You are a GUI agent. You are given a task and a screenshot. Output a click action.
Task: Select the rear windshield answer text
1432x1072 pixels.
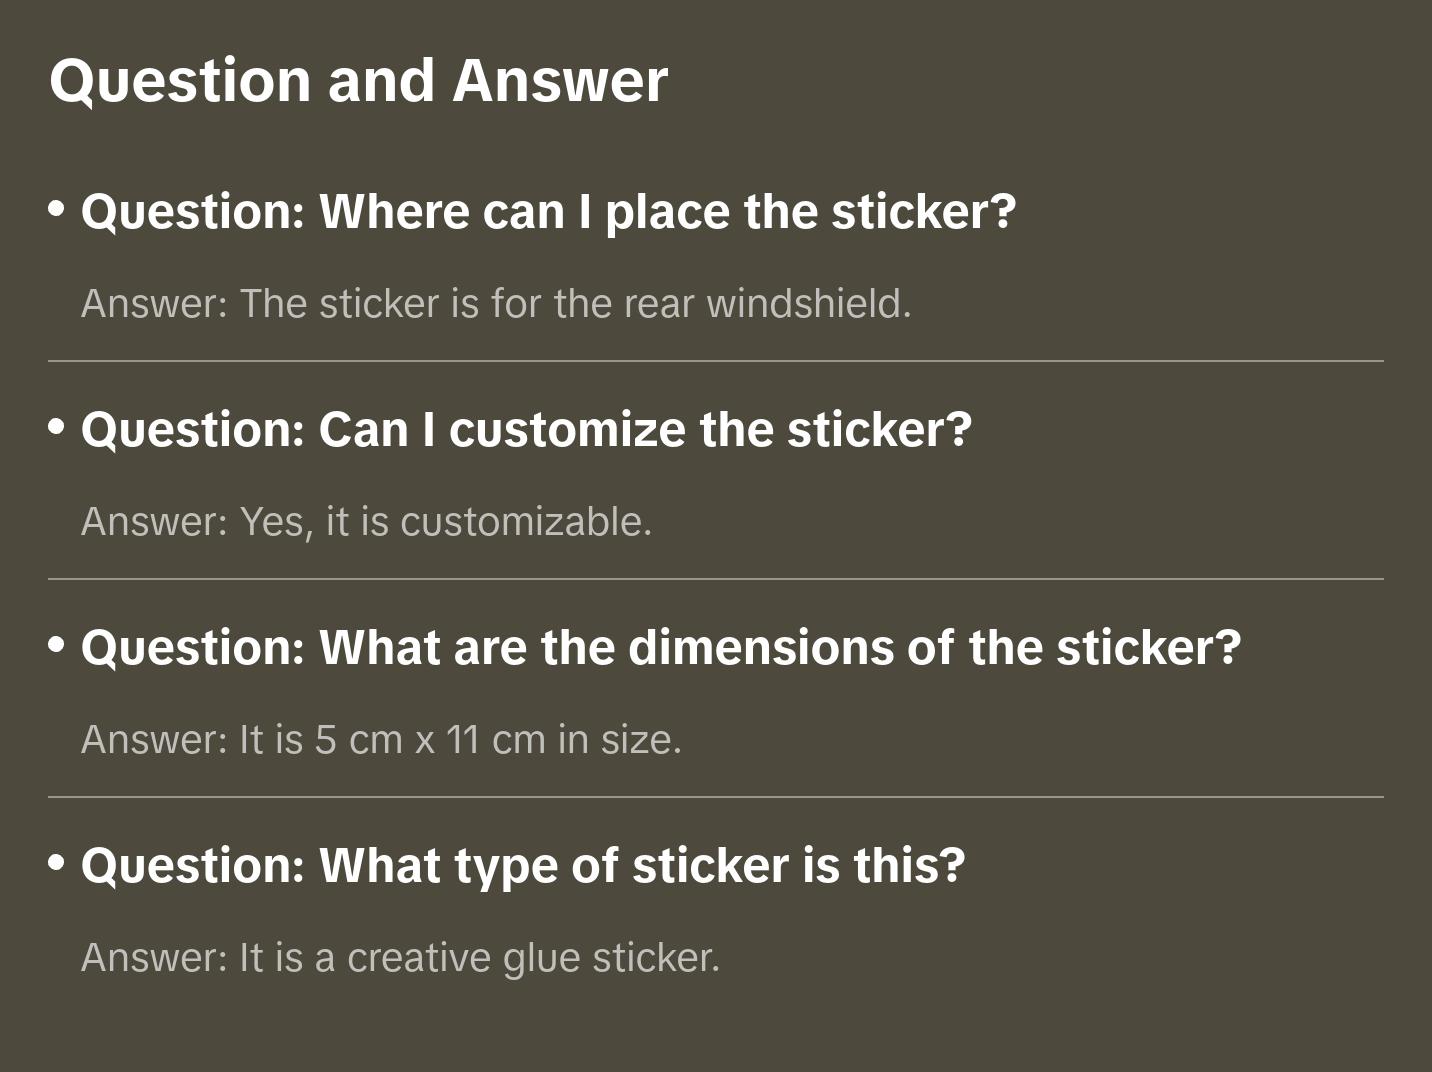point(496,304)
